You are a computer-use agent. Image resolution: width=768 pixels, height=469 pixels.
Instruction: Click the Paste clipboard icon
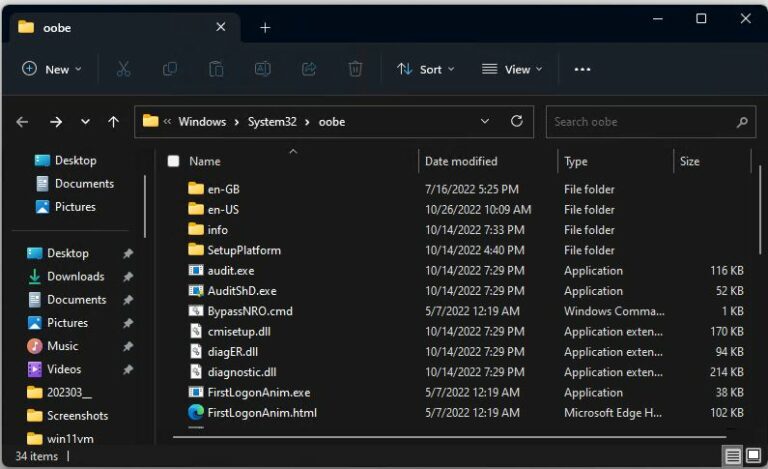pos(216,69)
